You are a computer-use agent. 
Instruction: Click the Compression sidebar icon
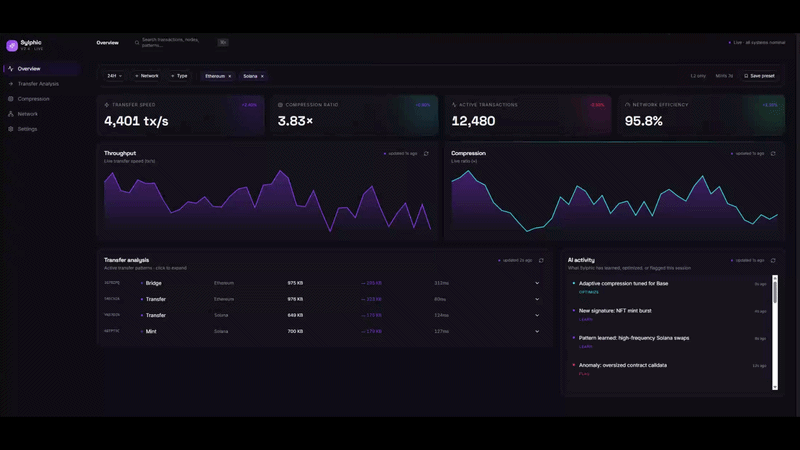tap(10, 98)
